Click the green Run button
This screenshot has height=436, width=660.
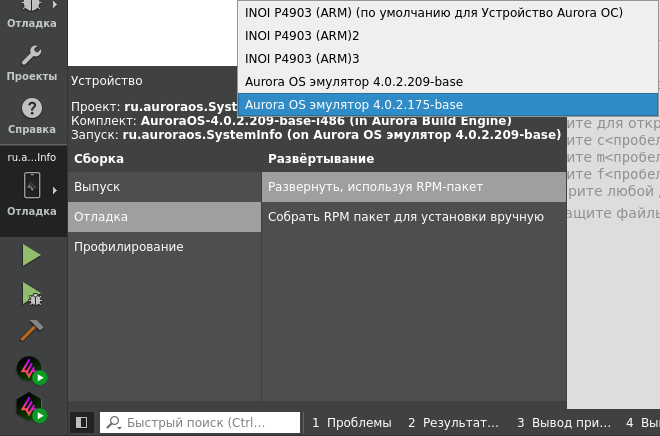click(32, 255)
